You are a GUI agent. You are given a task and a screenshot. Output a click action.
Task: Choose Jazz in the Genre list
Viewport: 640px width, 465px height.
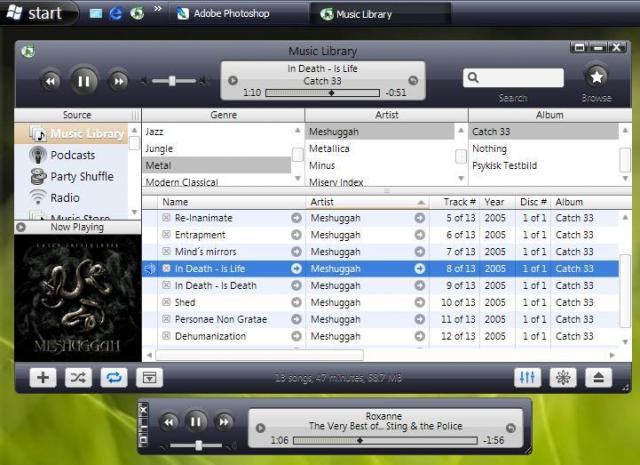[155, 132]
